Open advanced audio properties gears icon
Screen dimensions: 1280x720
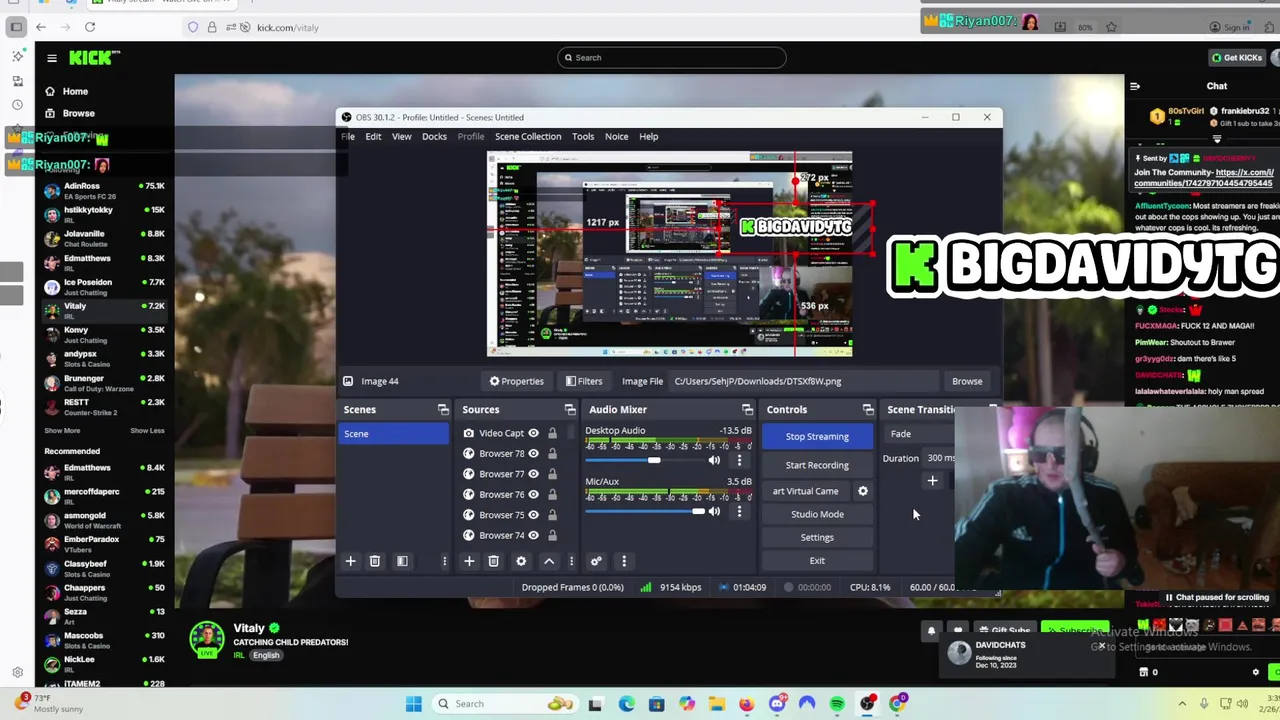coord(596,561)
